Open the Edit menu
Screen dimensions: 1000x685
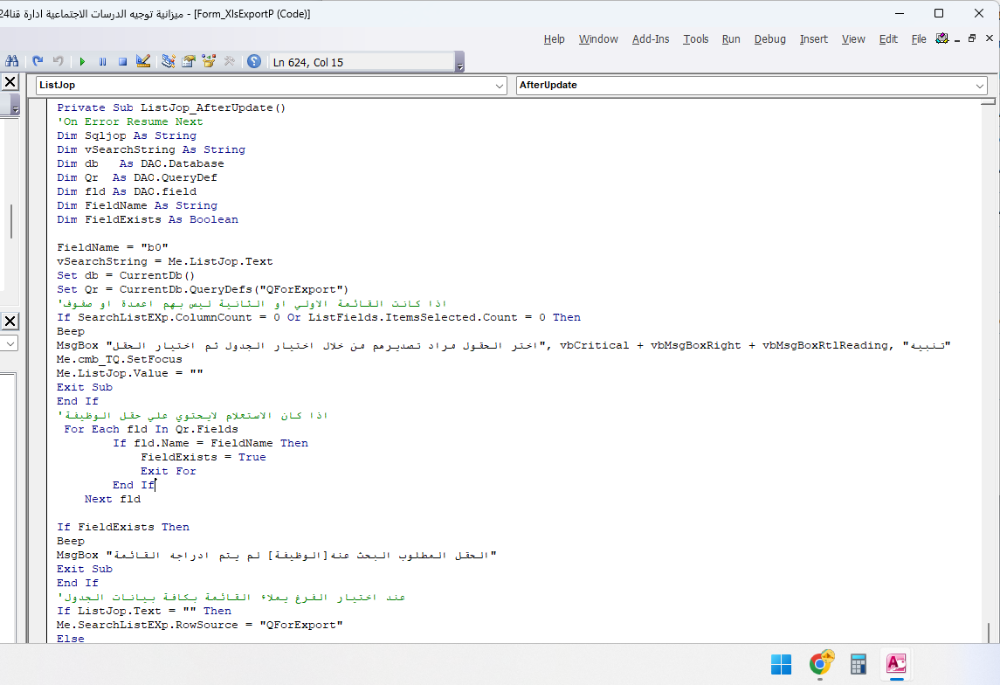888,39
